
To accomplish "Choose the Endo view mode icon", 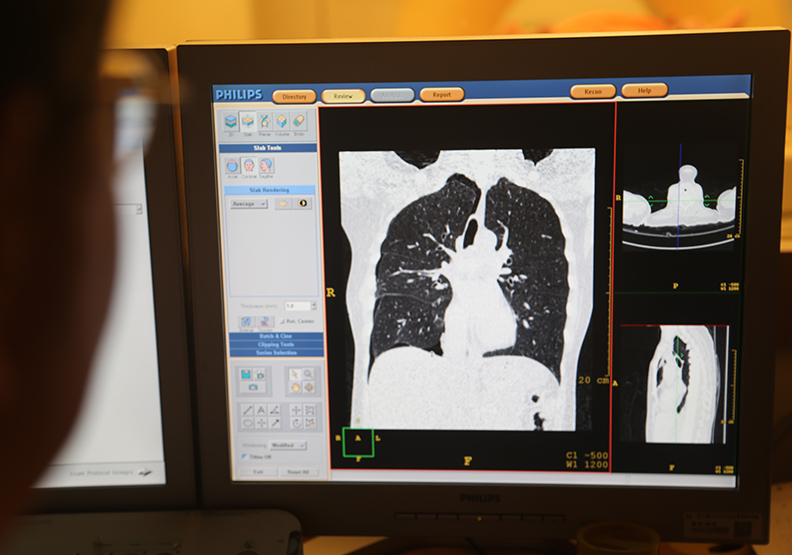I will click(298, 121).
